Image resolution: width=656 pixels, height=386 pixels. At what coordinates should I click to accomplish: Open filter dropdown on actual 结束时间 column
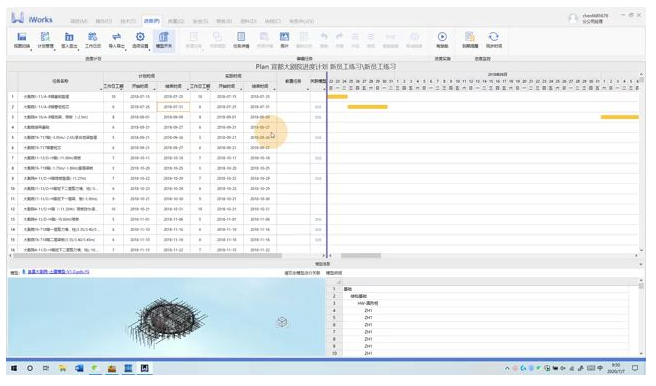274,89
